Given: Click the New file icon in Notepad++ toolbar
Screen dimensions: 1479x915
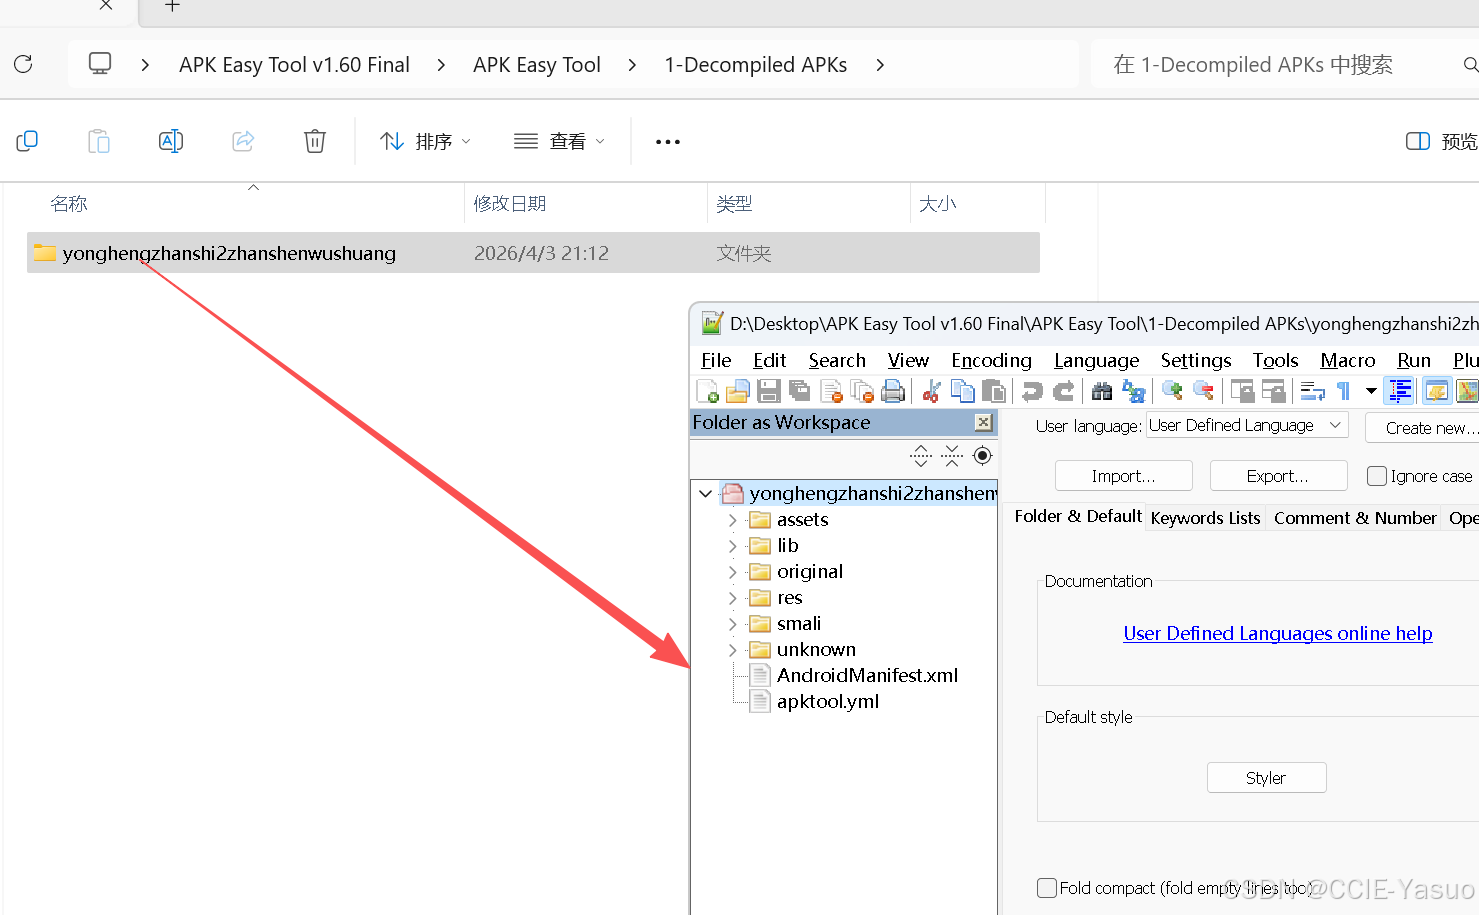Looking at the screenshot, I should point(708,391).
